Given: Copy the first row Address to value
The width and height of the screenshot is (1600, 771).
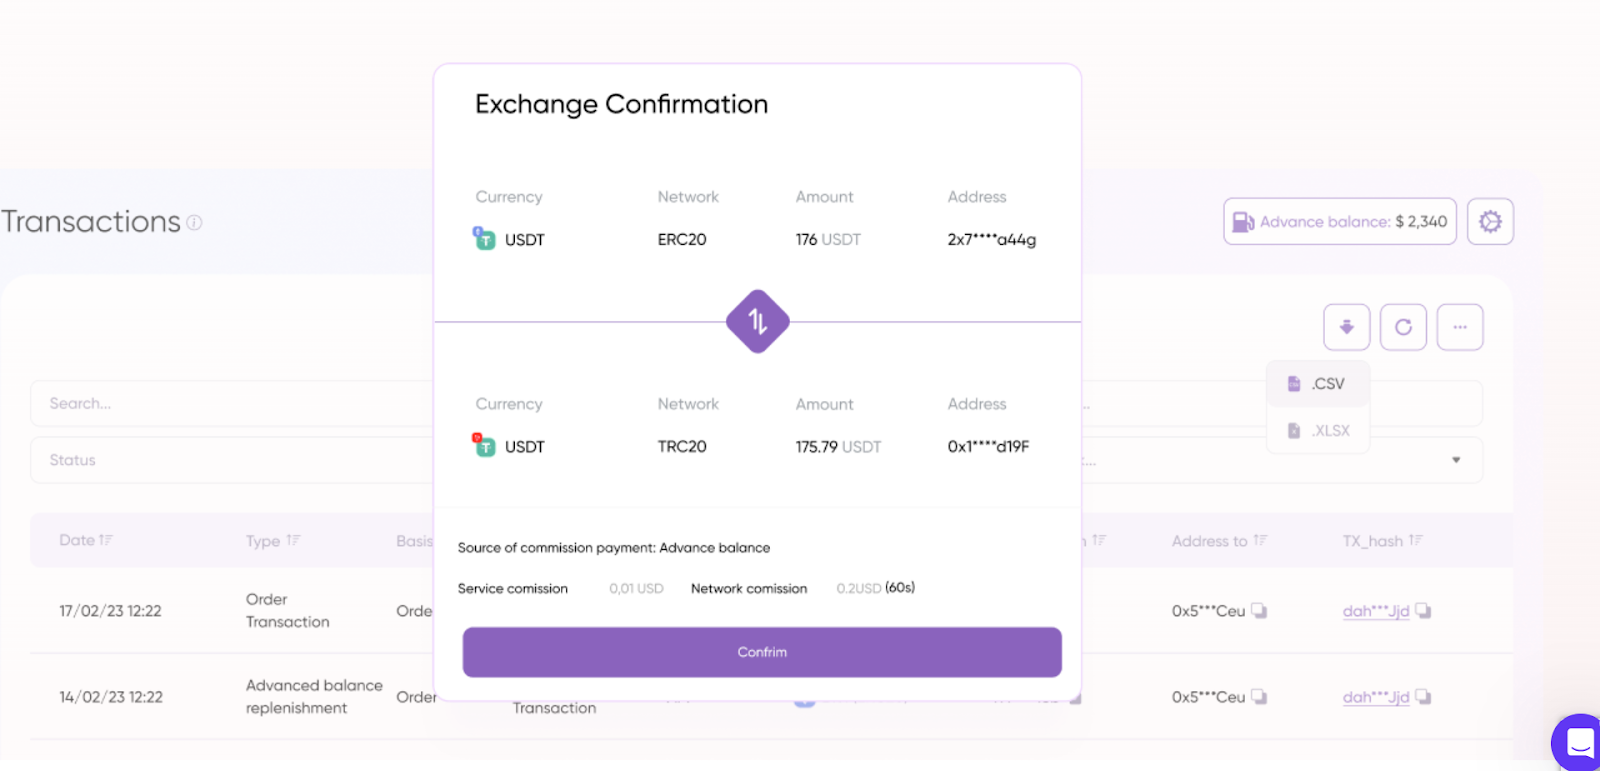Looking at the screenshot, I should click(x=1259, y=611).
